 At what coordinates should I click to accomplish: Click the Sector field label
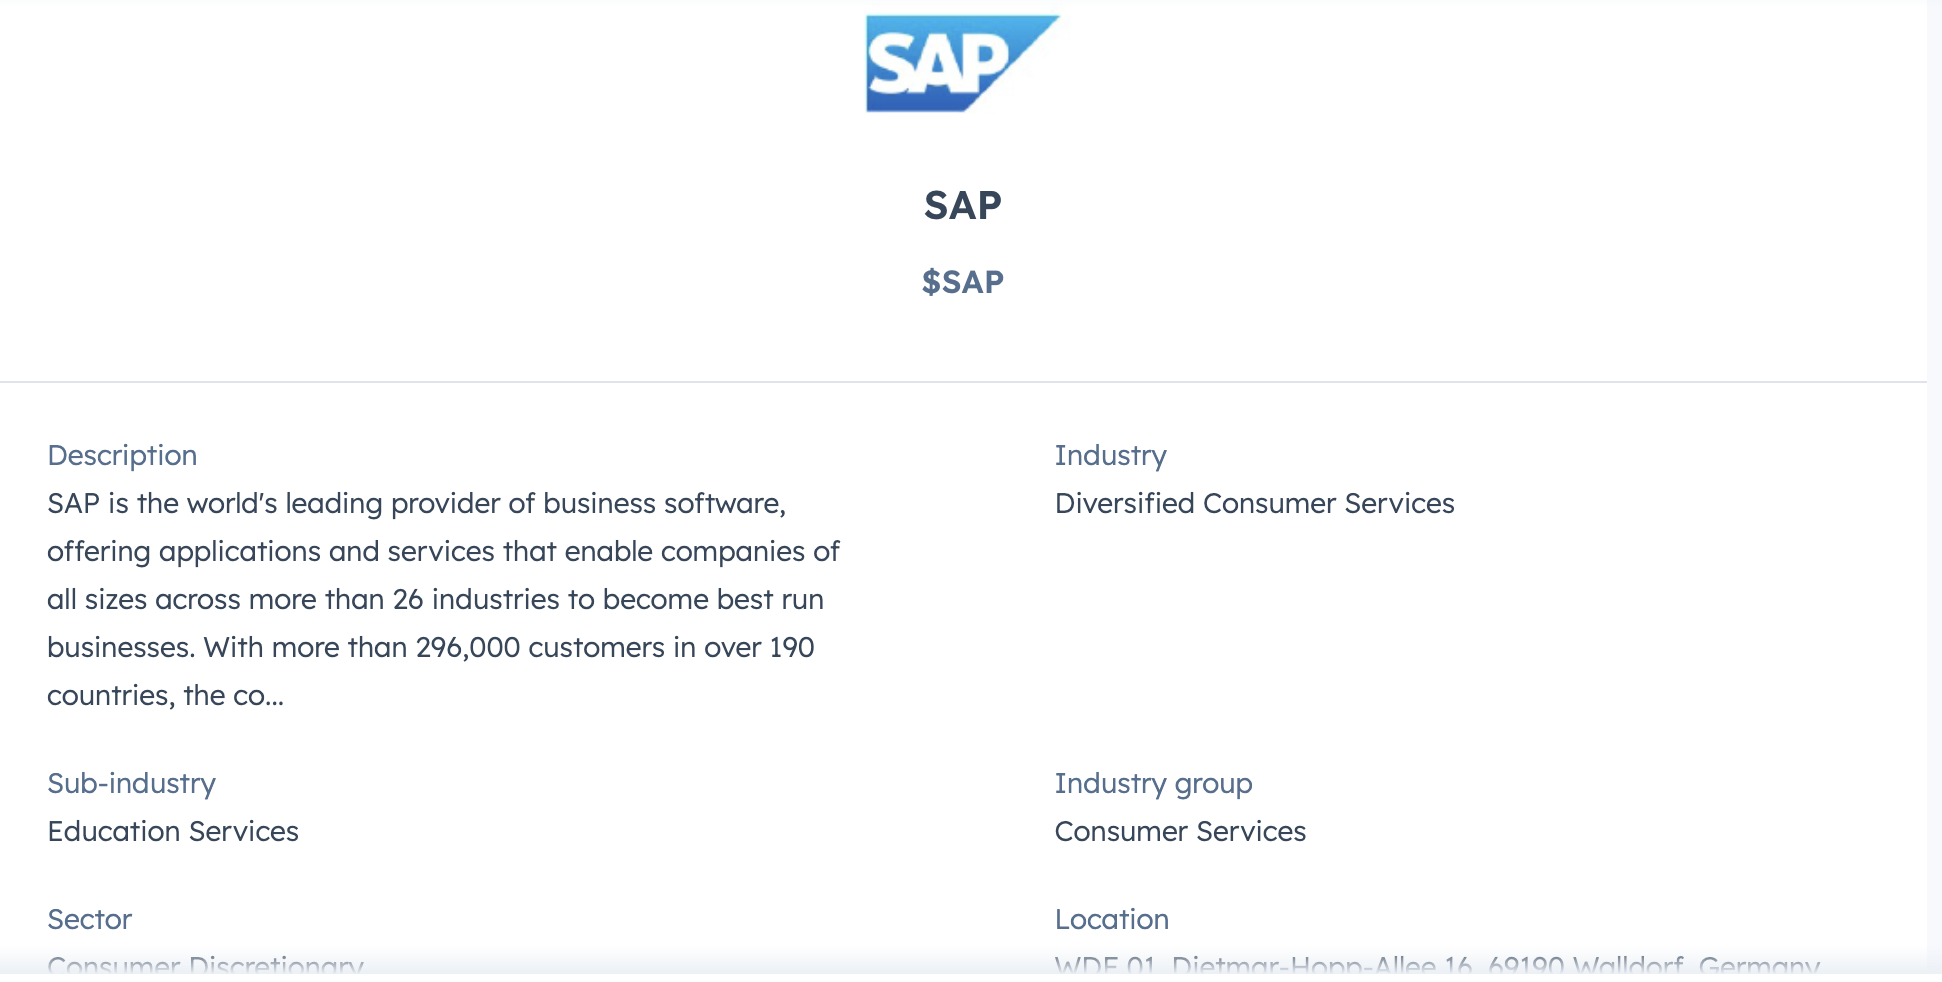[x=89, y=919]
